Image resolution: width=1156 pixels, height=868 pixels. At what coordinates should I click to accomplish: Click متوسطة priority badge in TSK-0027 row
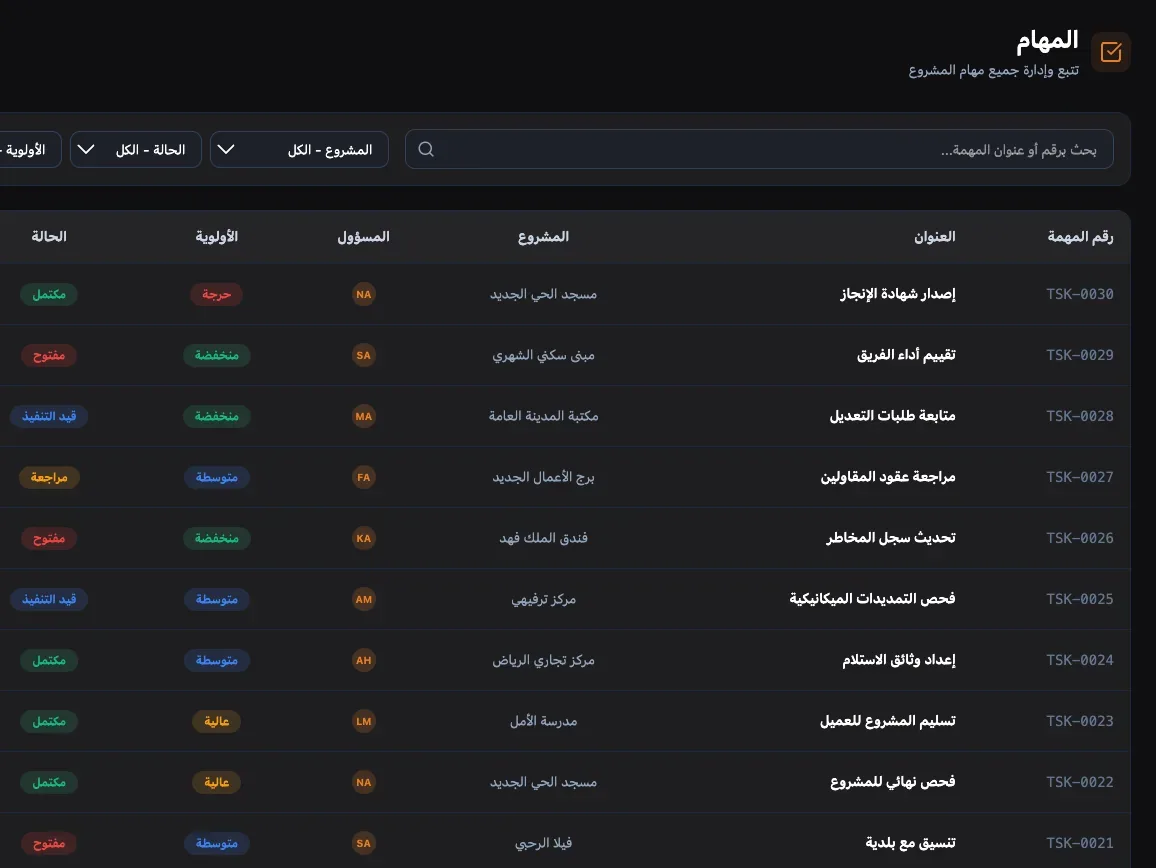coord(217,477)
